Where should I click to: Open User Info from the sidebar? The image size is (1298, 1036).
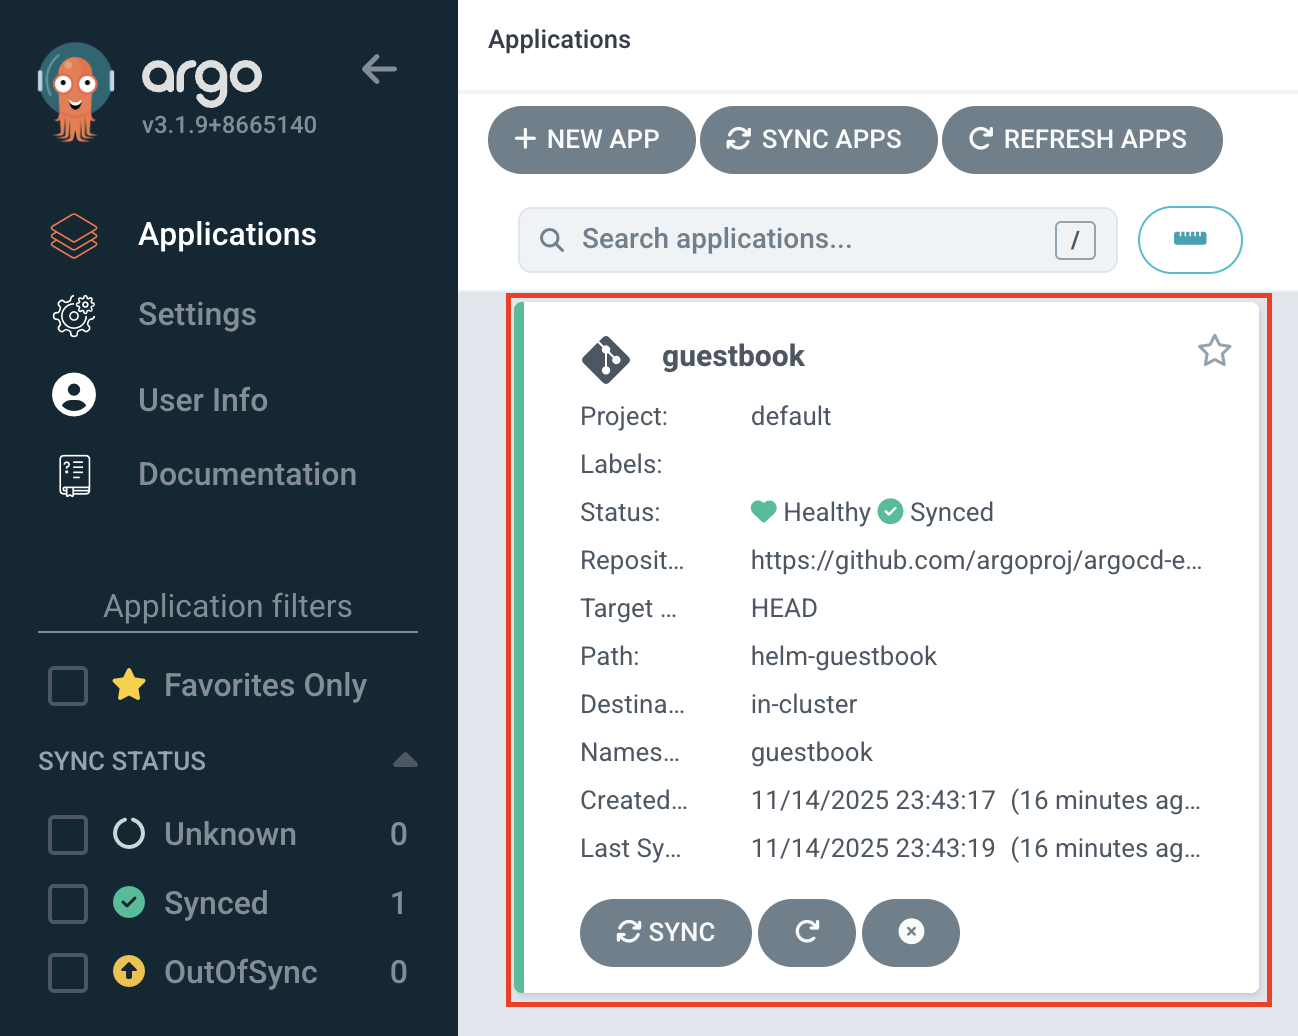[x=203, y=400]
